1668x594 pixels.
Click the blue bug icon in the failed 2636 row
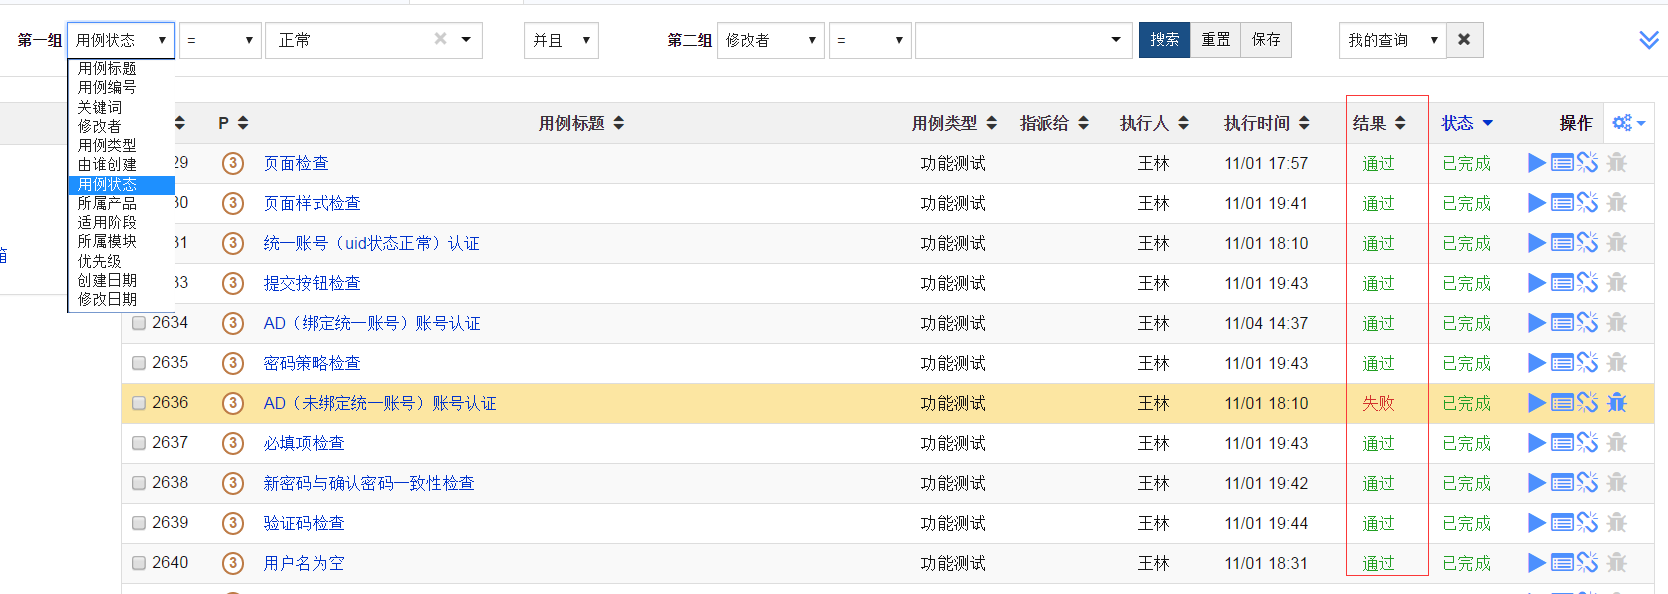pos(1617,403)
